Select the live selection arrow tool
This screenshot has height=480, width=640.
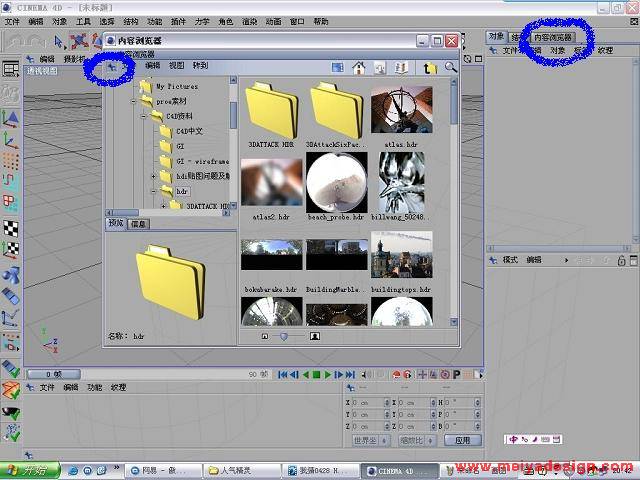tap(59, 42)
